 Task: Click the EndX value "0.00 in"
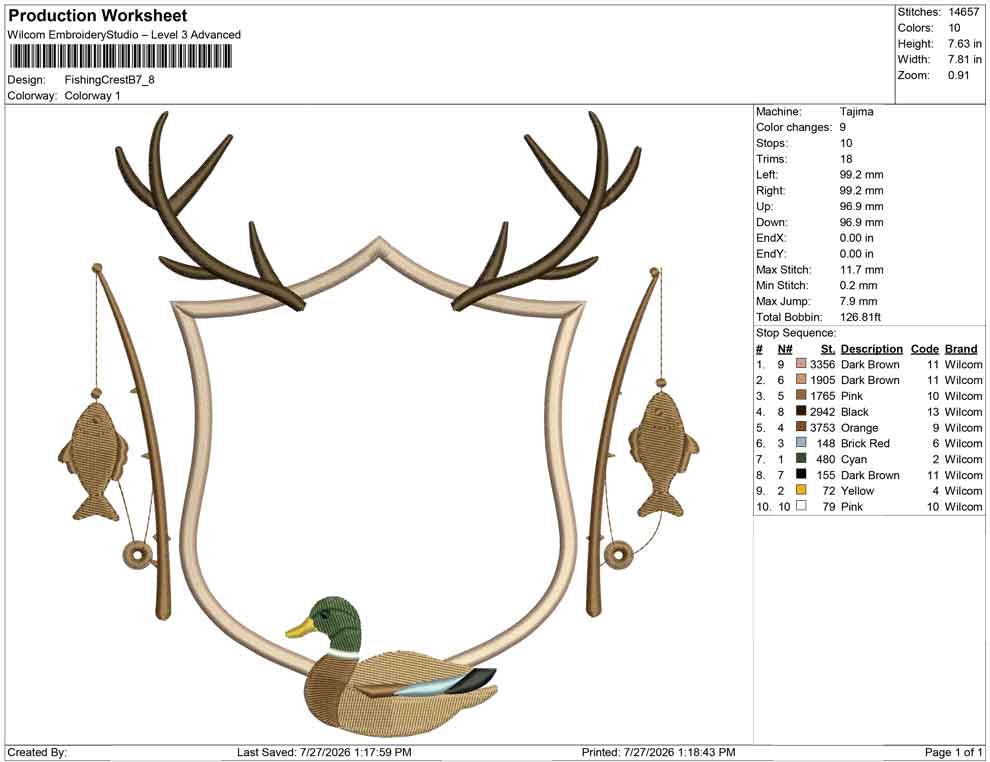(857, 238)
